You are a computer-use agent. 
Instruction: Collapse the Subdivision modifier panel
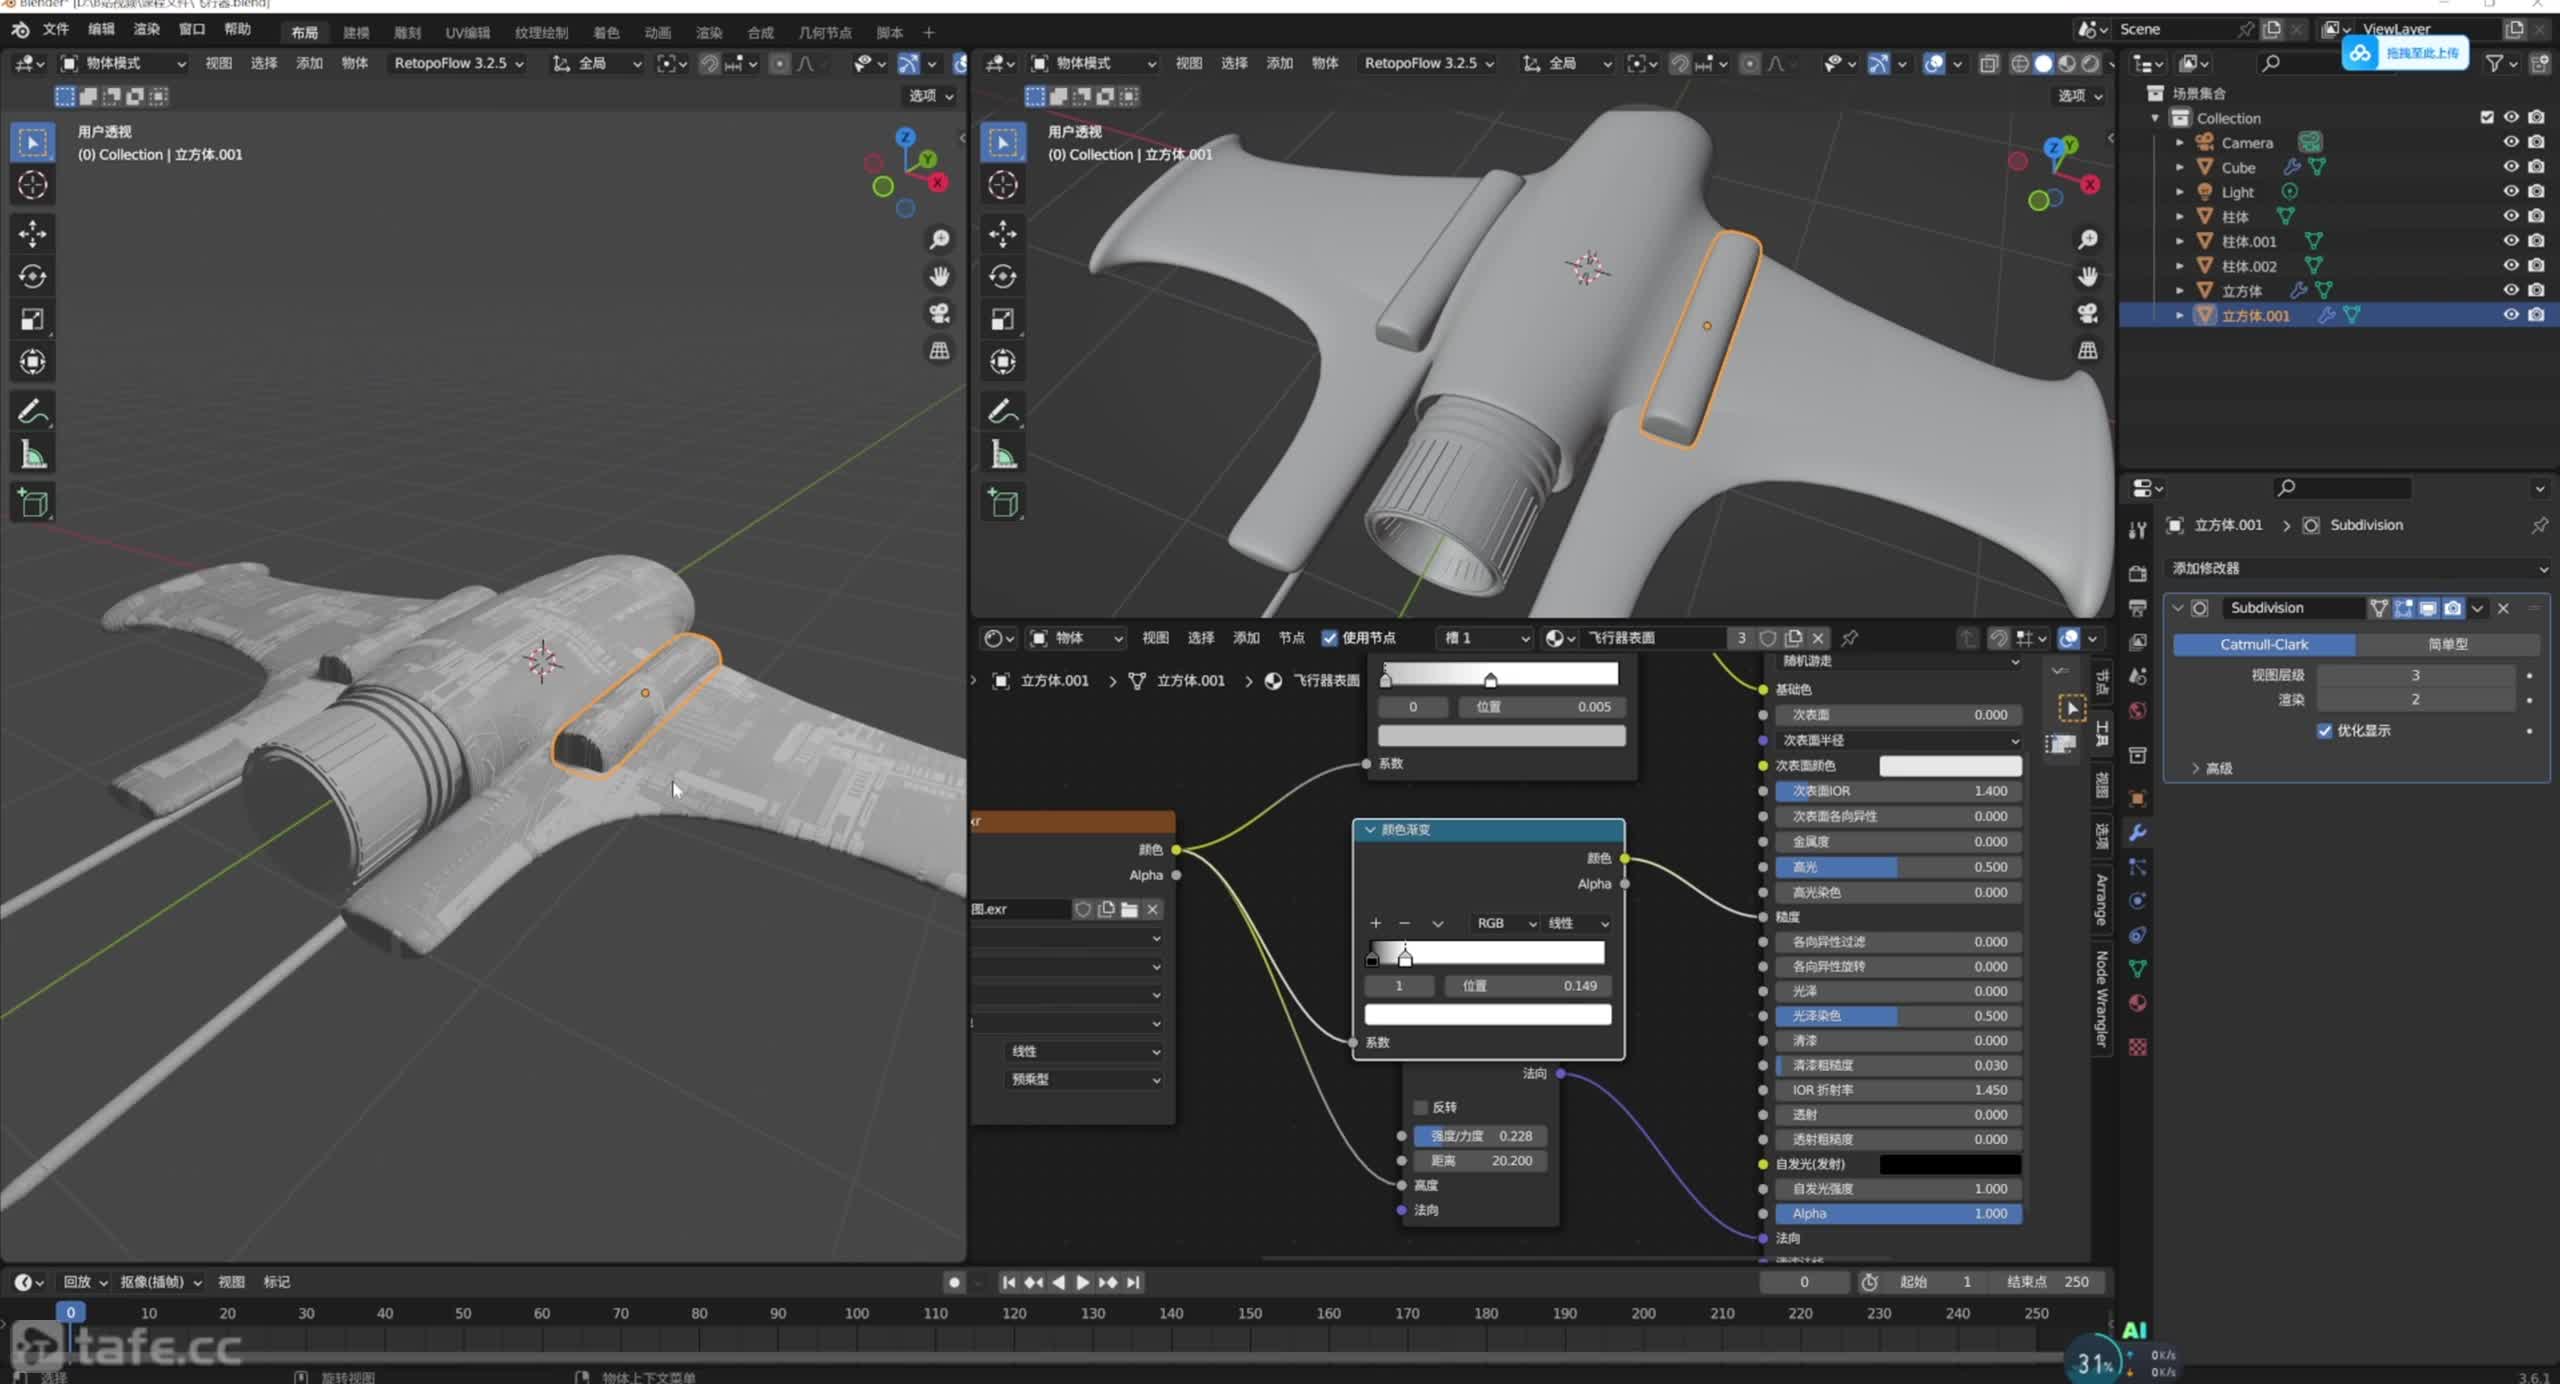2177,608
